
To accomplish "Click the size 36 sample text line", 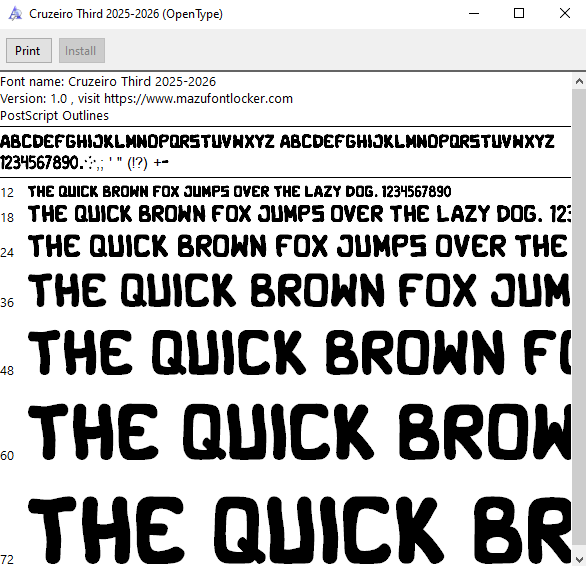I will pyautogui.click(x=299, y=290).
